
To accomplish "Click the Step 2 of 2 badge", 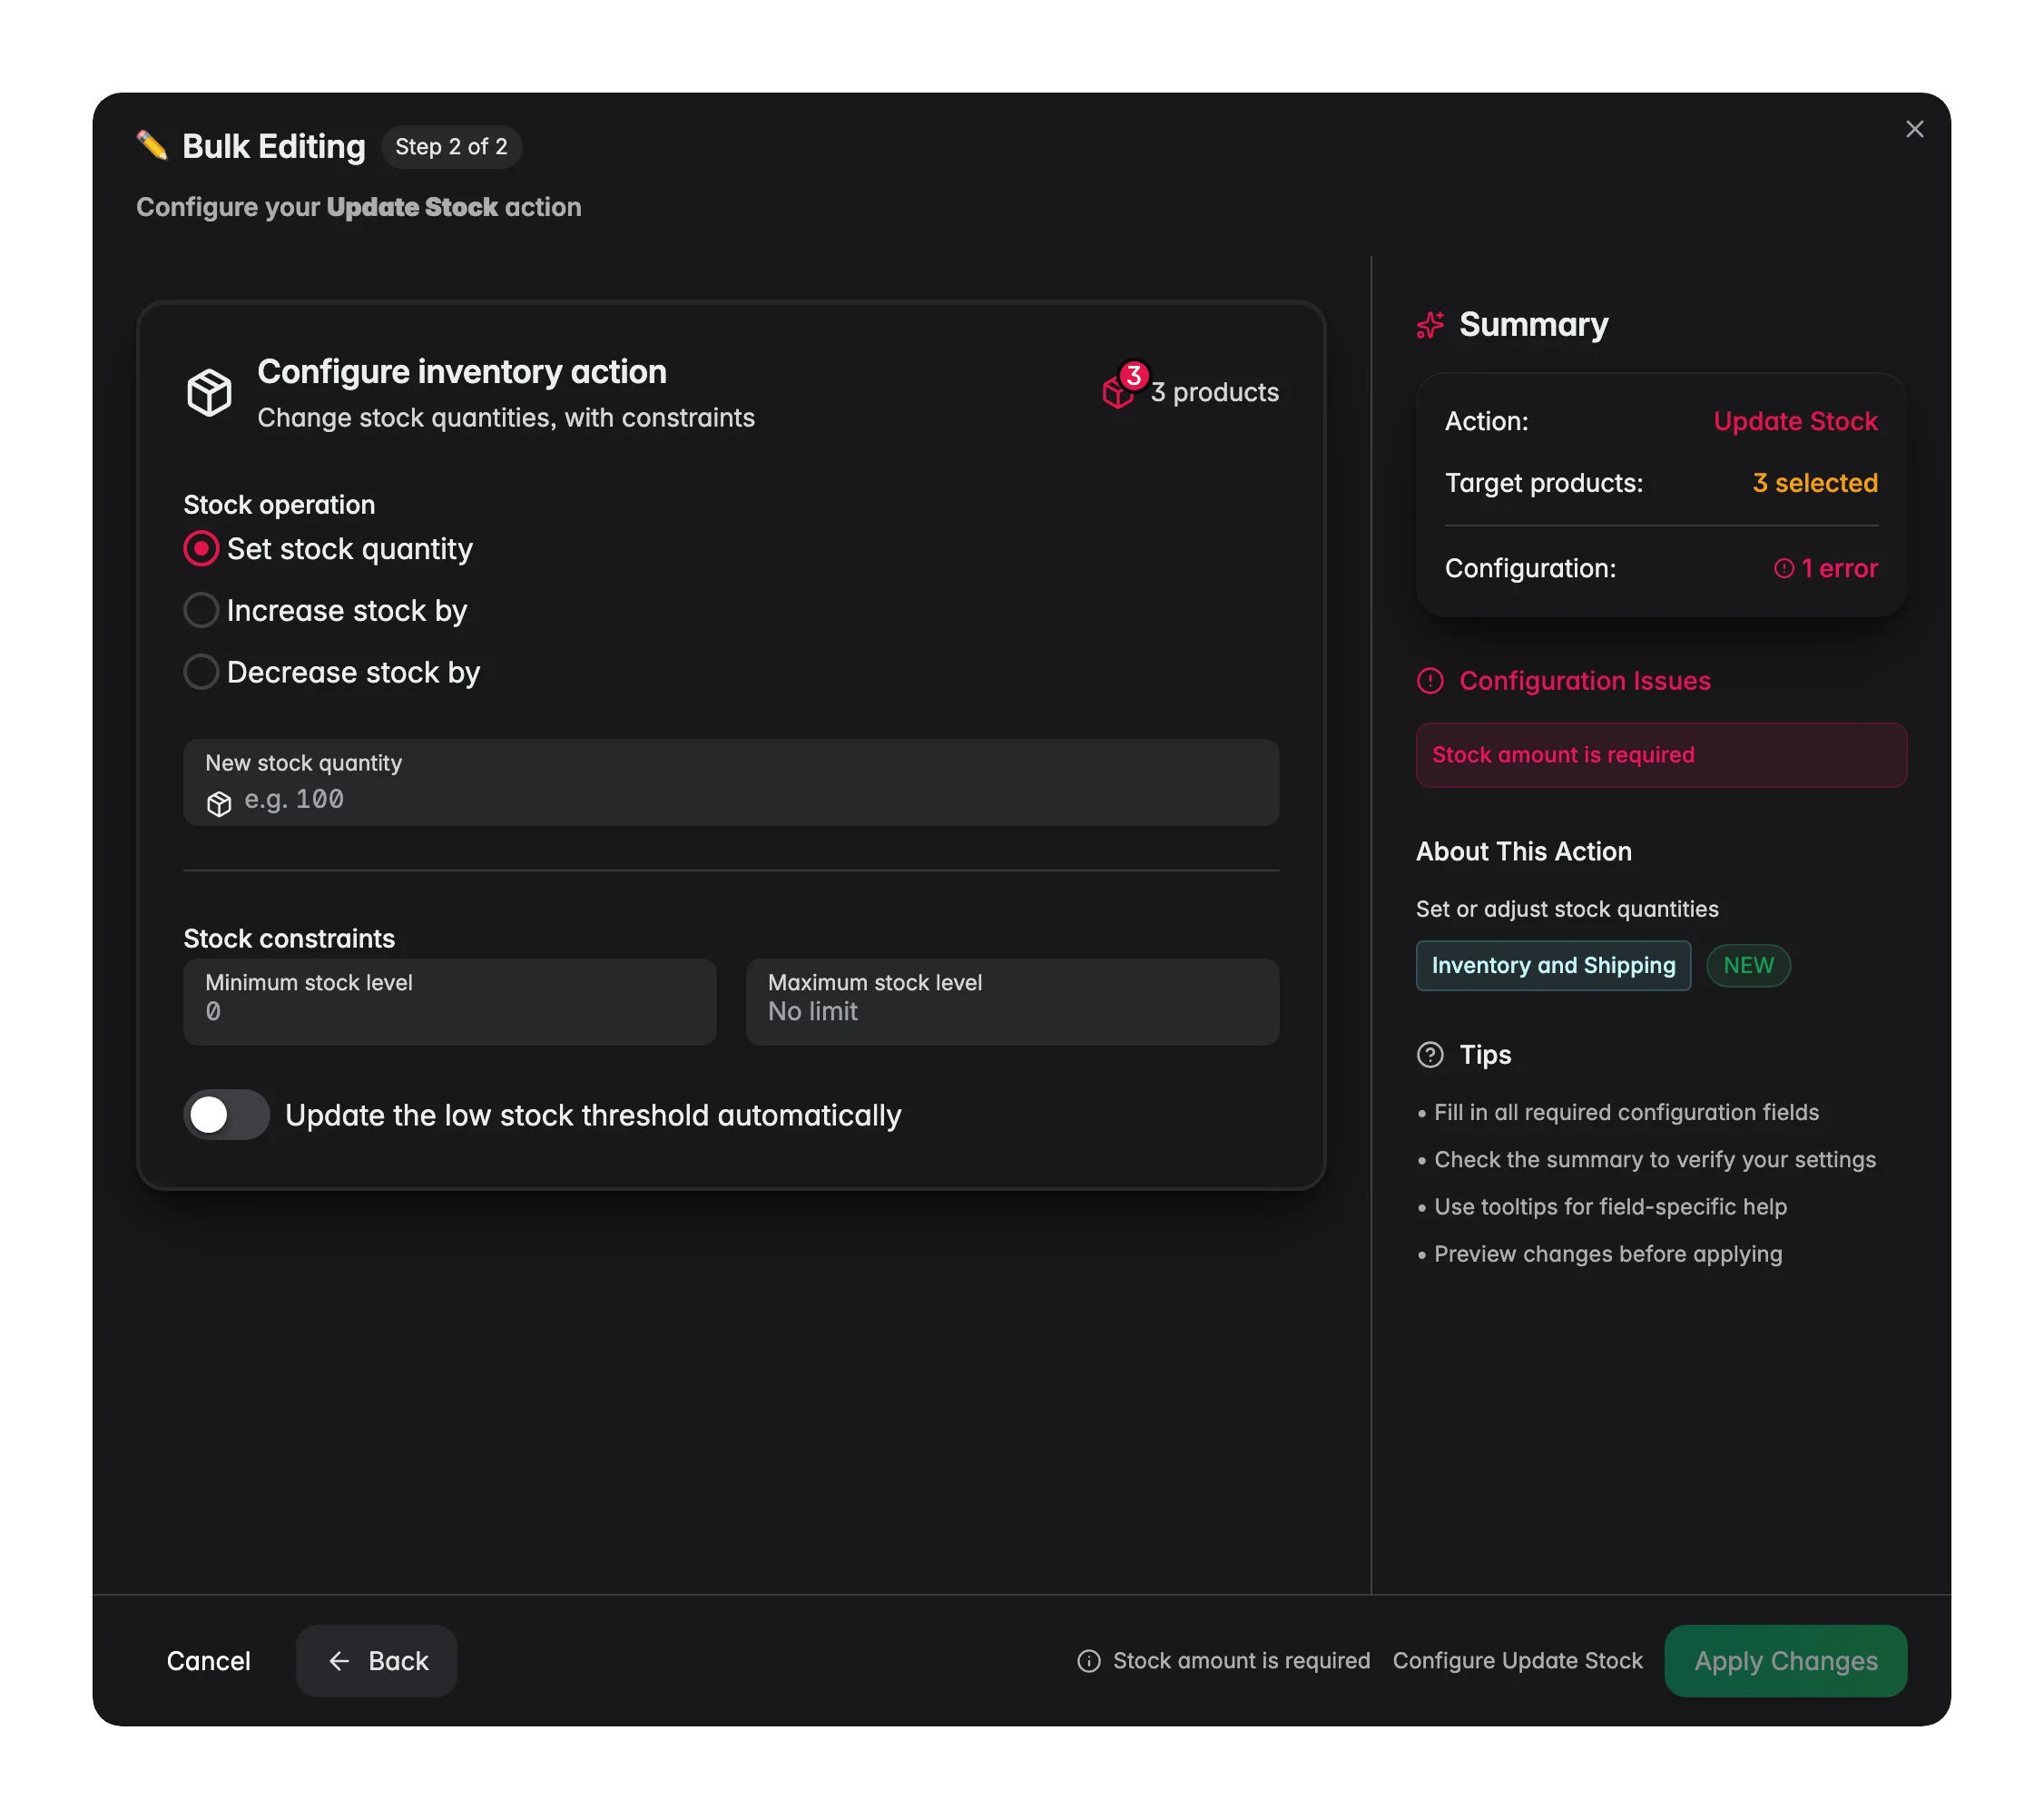I will [451, 147].
